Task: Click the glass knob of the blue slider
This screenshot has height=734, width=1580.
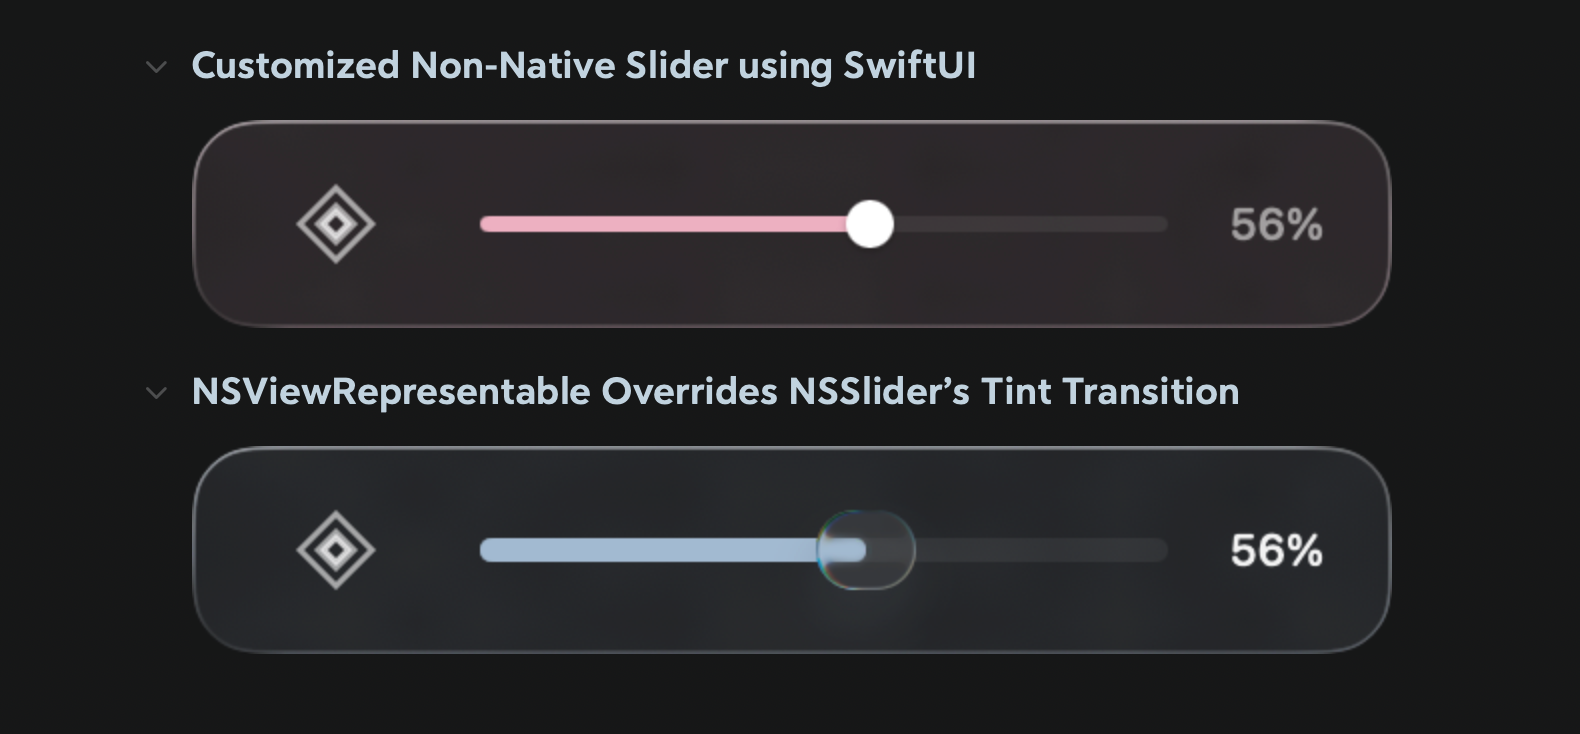Action: 866,550
